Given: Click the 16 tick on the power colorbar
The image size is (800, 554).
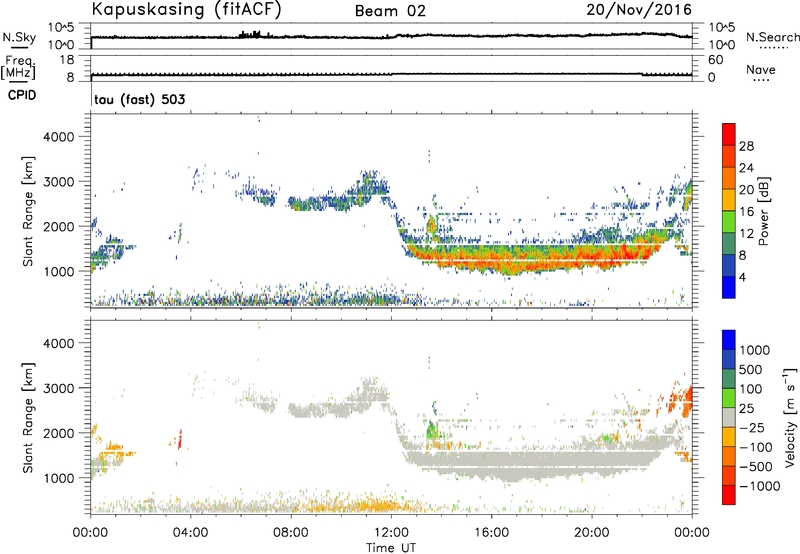Looking at the screenshot, I should point(746,212).
